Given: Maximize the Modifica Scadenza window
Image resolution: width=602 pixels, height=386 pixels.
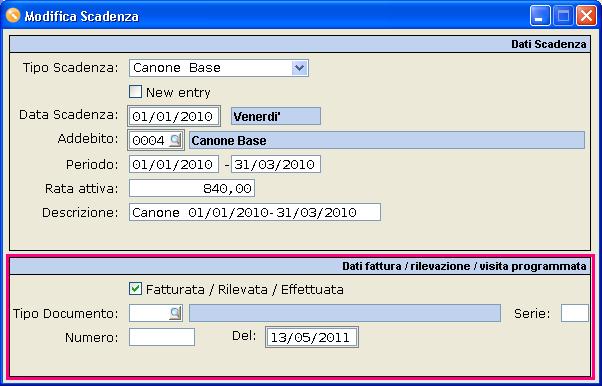Looking at the screenshot, I should (x=563, y=16).
